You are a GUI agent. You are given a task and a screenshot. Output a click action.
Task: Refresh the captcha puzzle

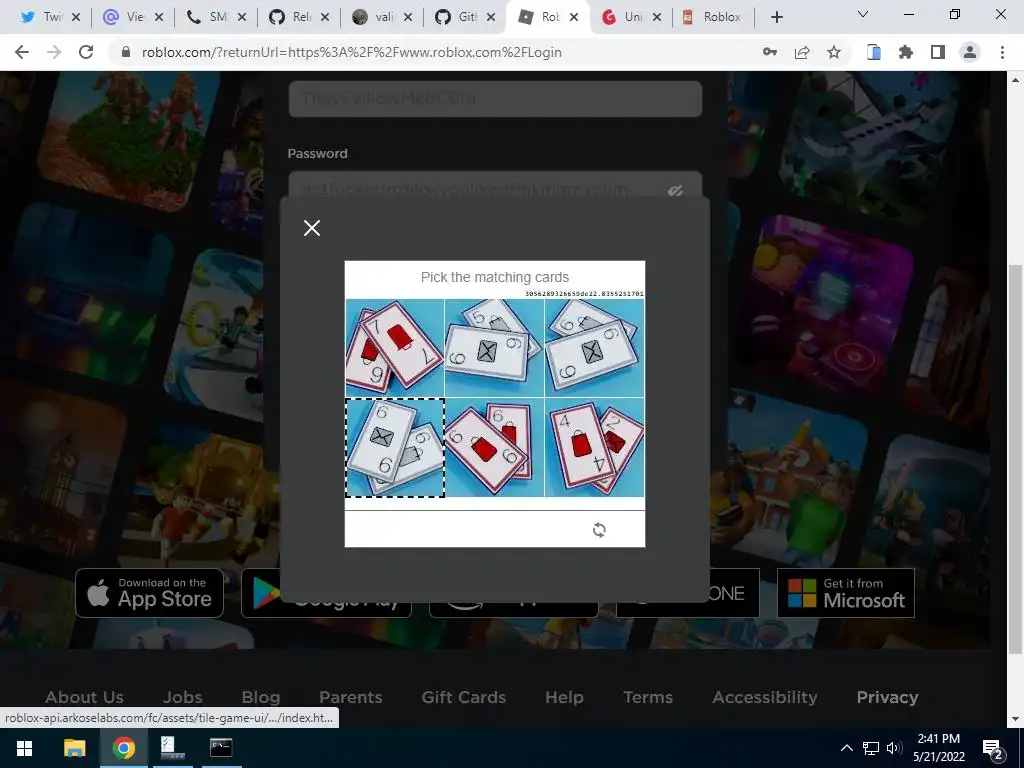pos(599,530)
